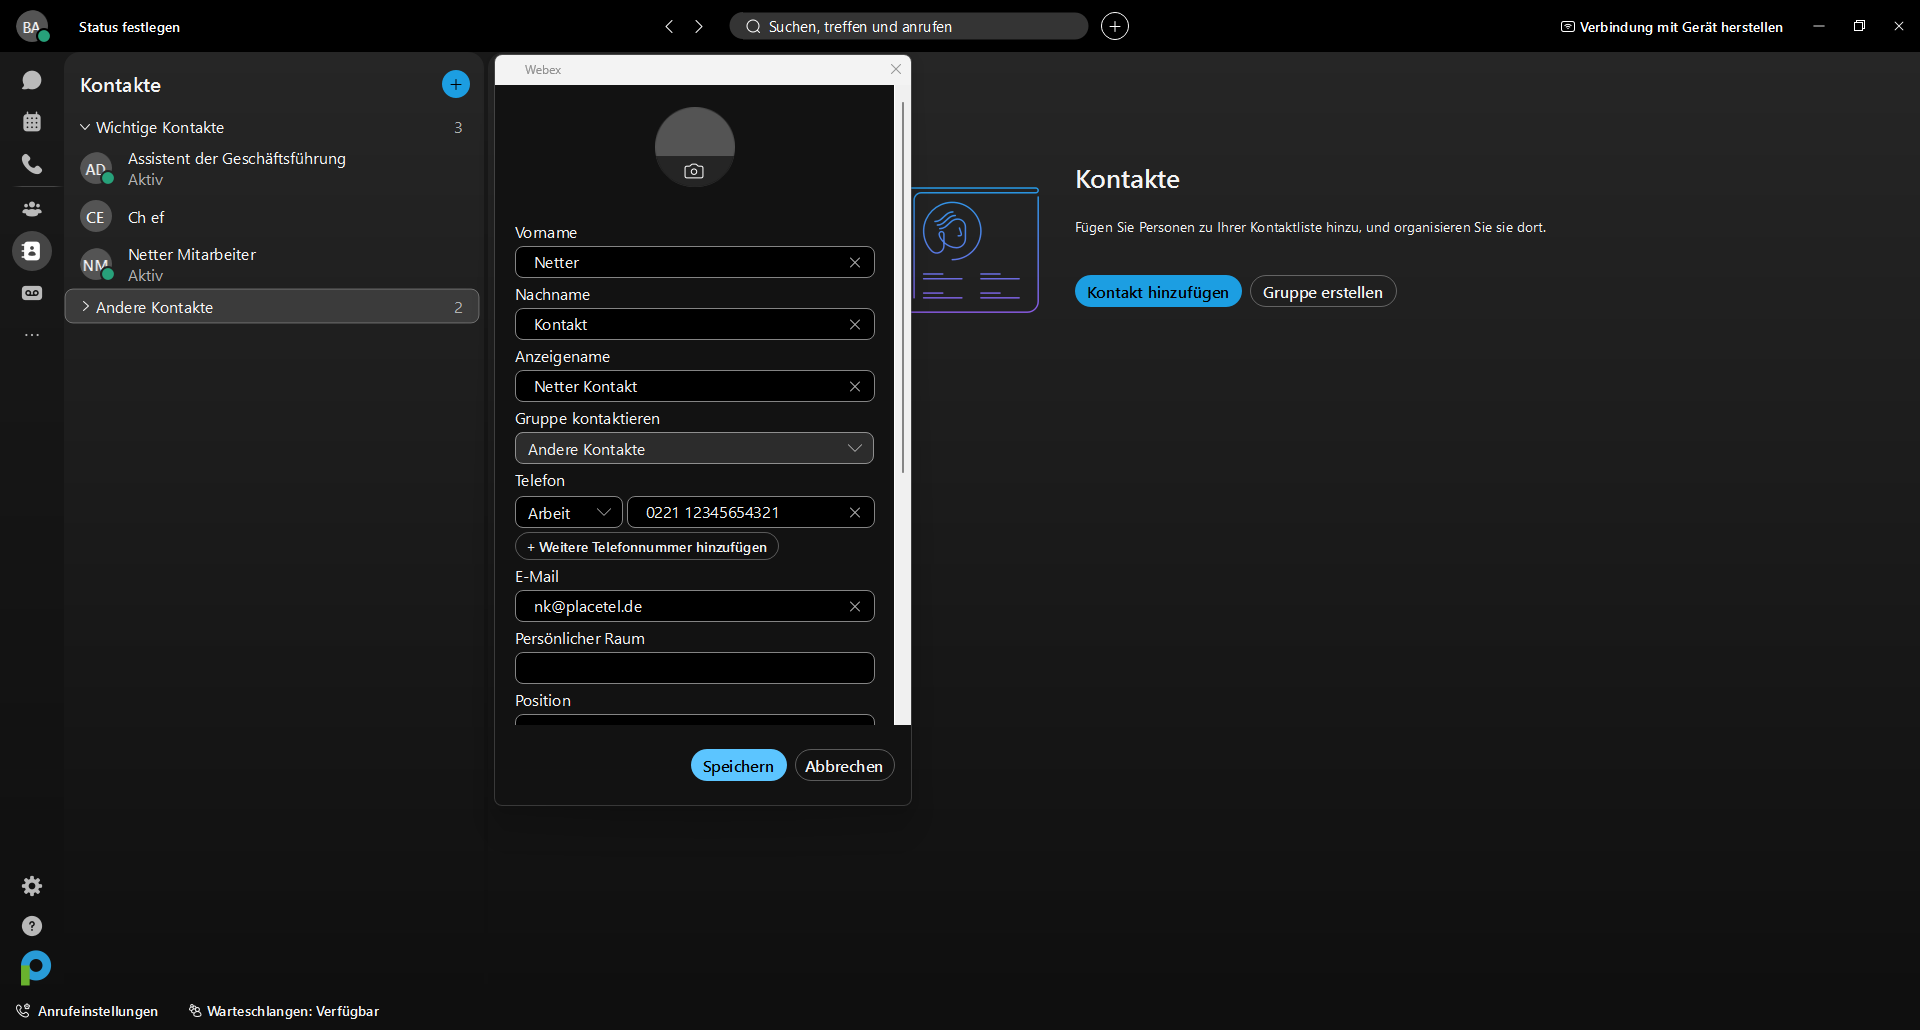The height and width of the screenshot is (1030, 1920).
Task: Open the Arbeit phone type dropdown
Action: [x=568, y=513]
